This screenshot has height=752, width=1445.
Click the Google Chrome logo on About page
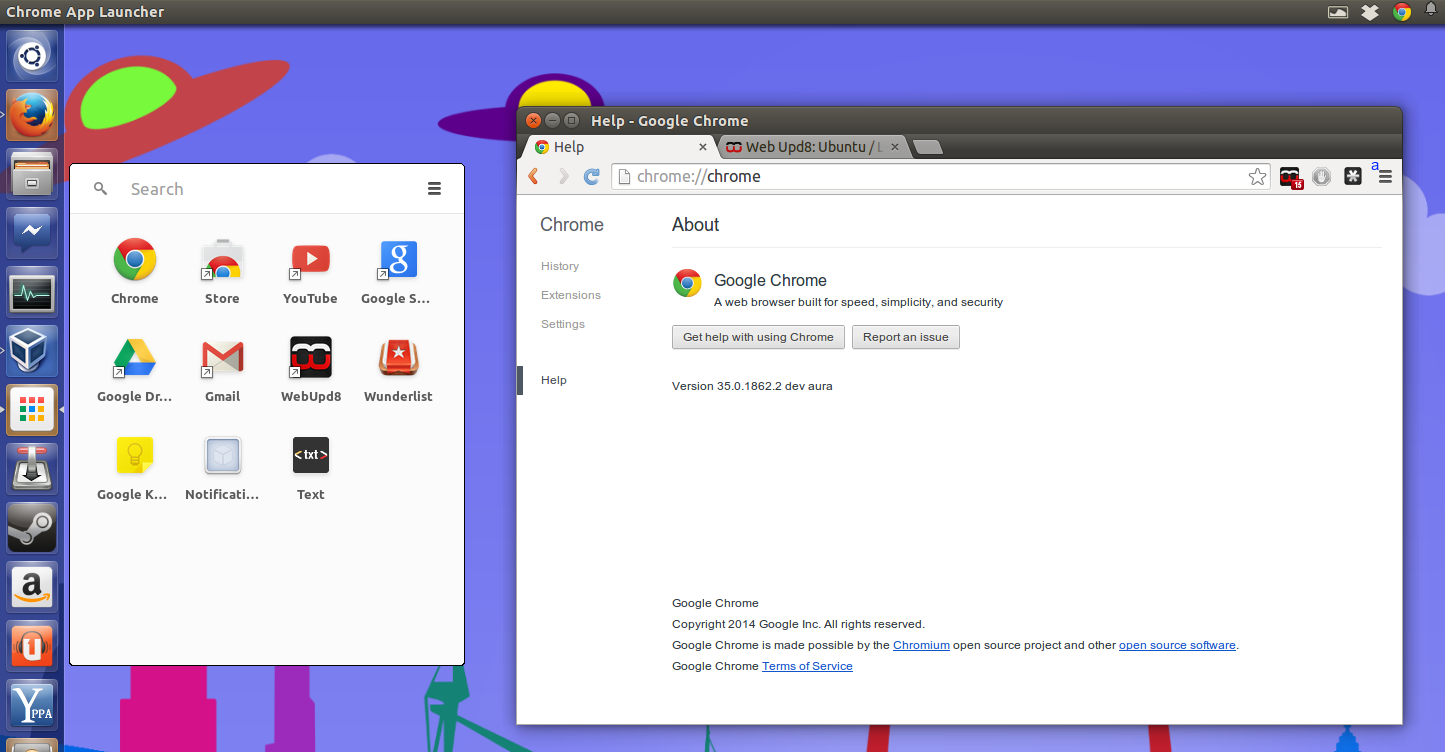point(687,283)
